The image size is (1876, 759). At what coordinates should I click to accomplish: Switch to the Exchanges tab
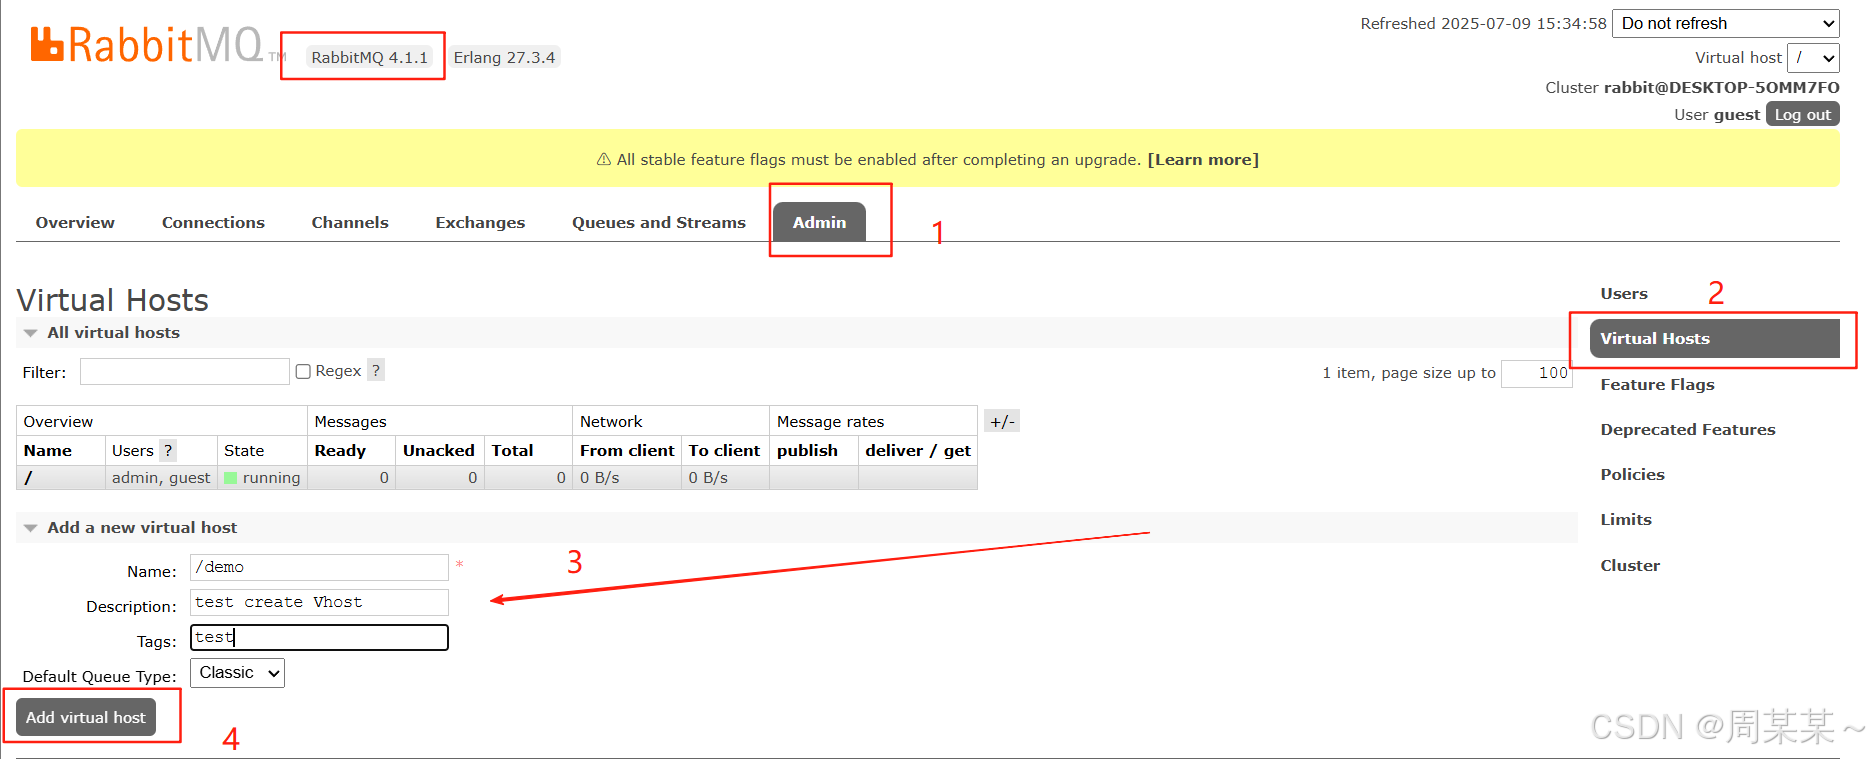click(480, 222)
